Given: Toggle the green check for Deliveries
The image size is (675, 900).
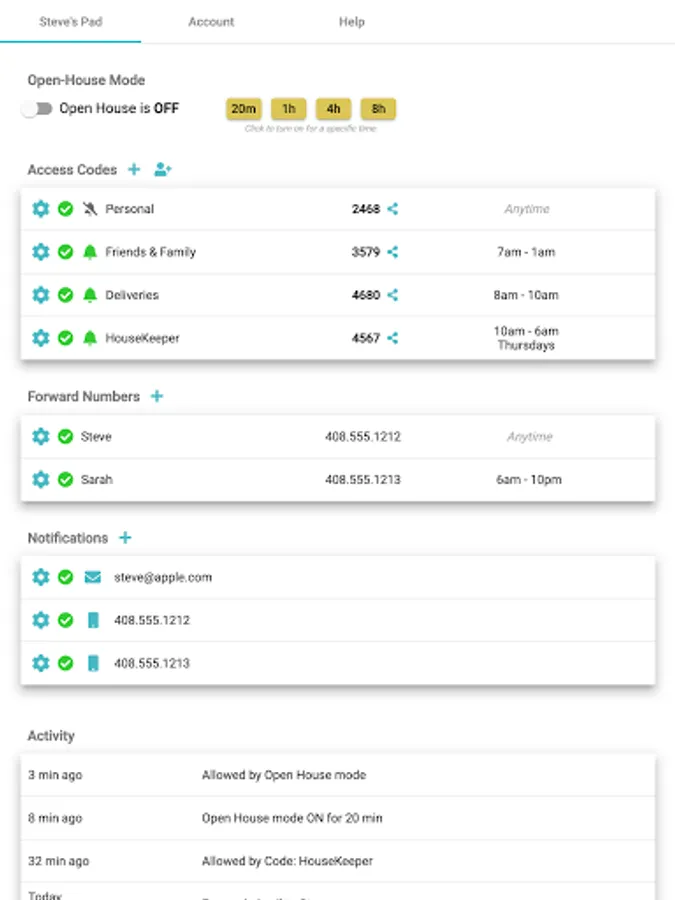Looking at the screenshot, I should tap(65, 295).
